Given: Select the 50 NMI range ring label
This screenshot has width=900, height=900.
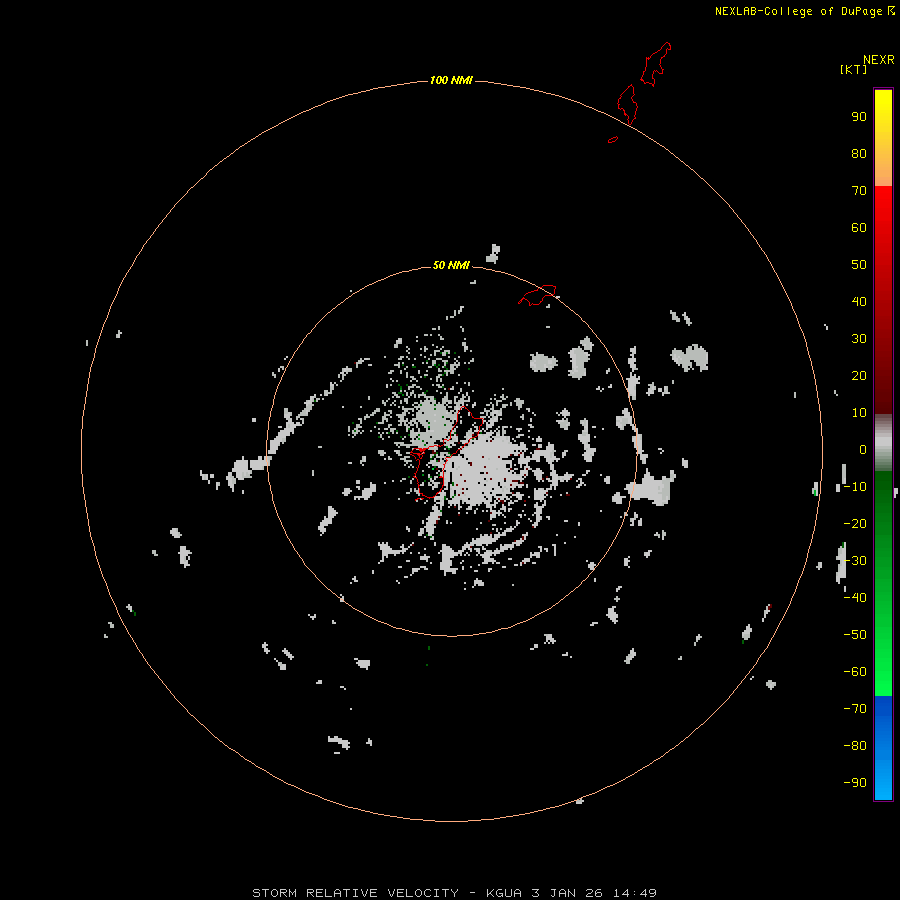Looking at the screenshot, I should point(451,265).
